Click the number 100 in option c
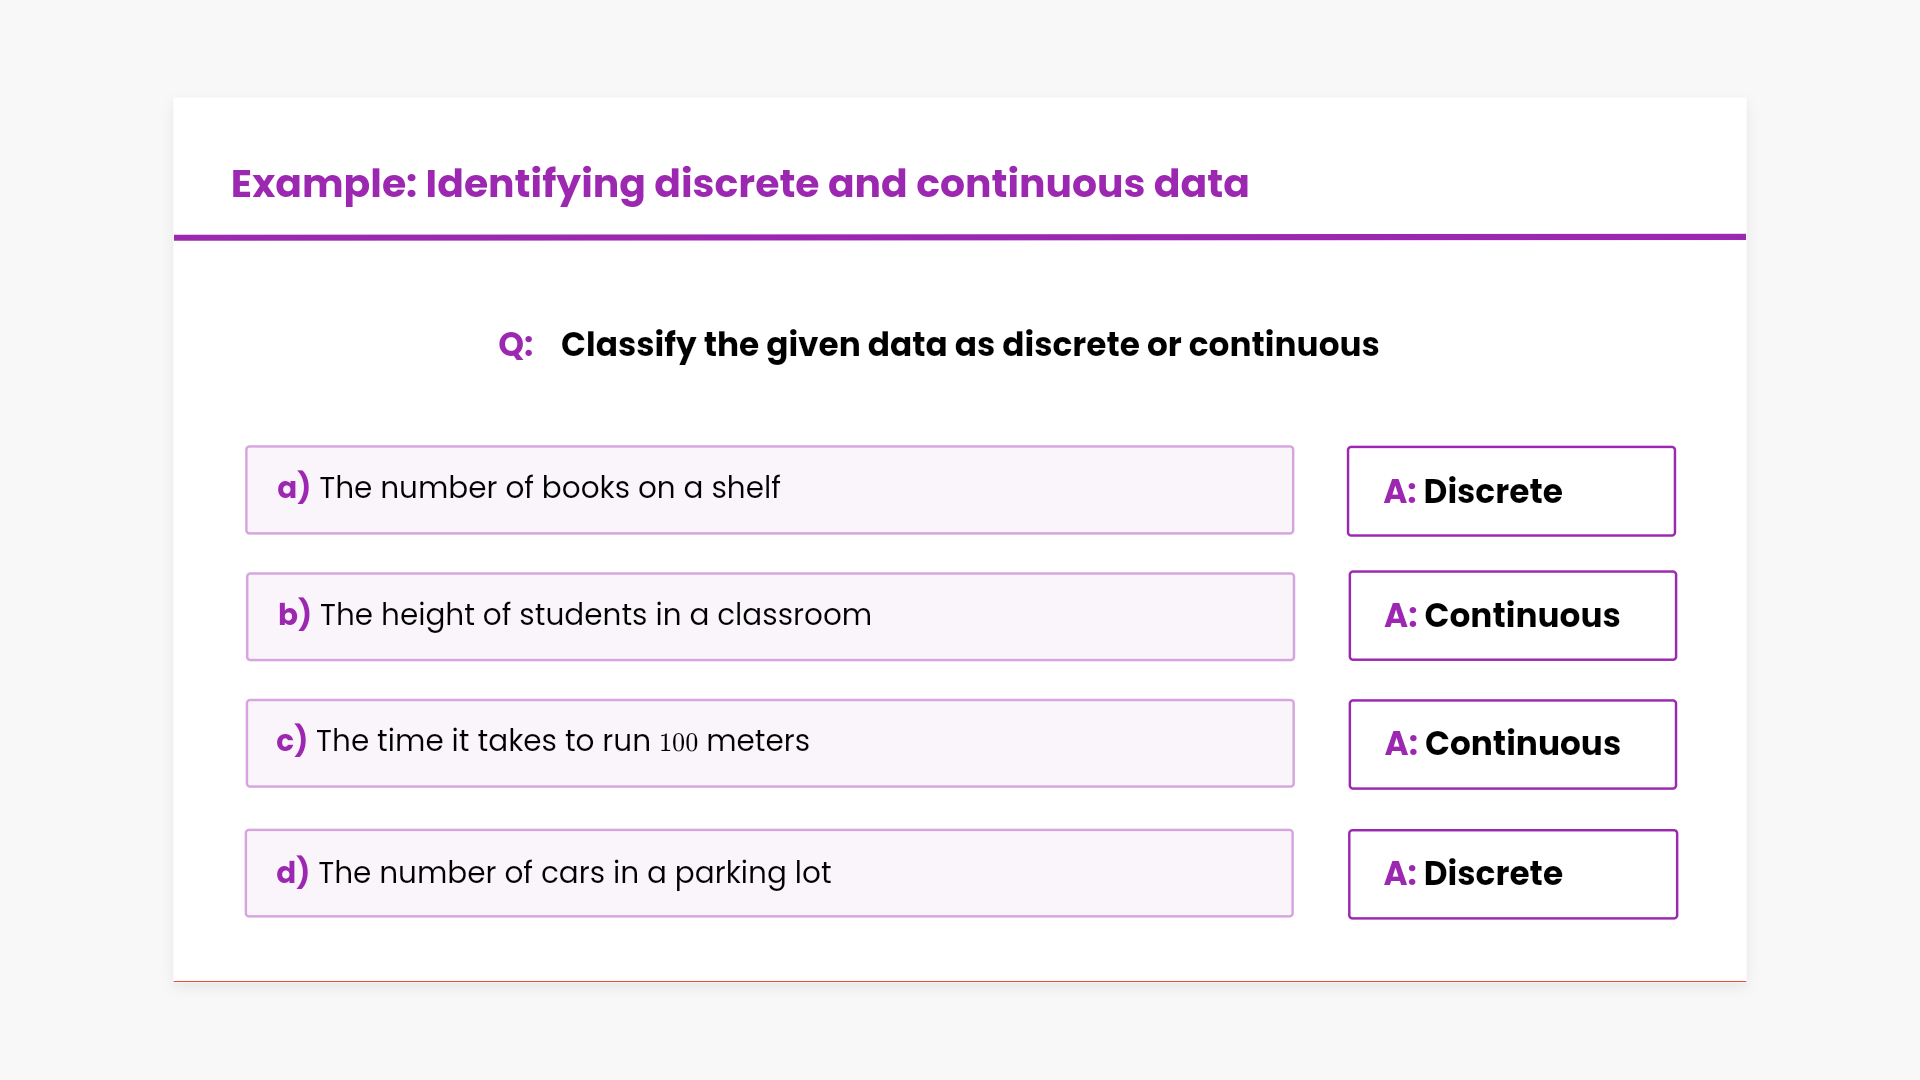 click(x=678, y=742)
